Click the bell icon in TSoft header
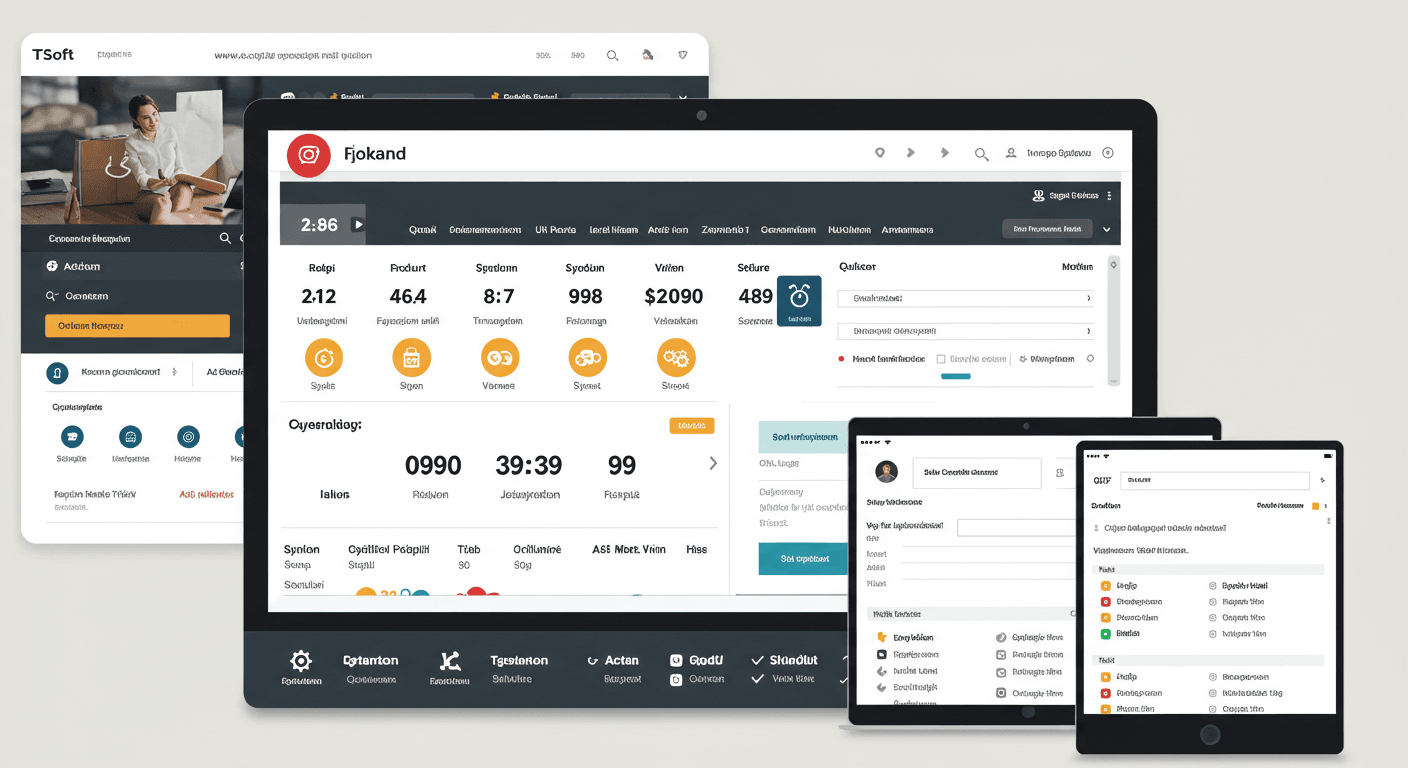Screen dimensions: 1408x768 (x=648, y=55)
